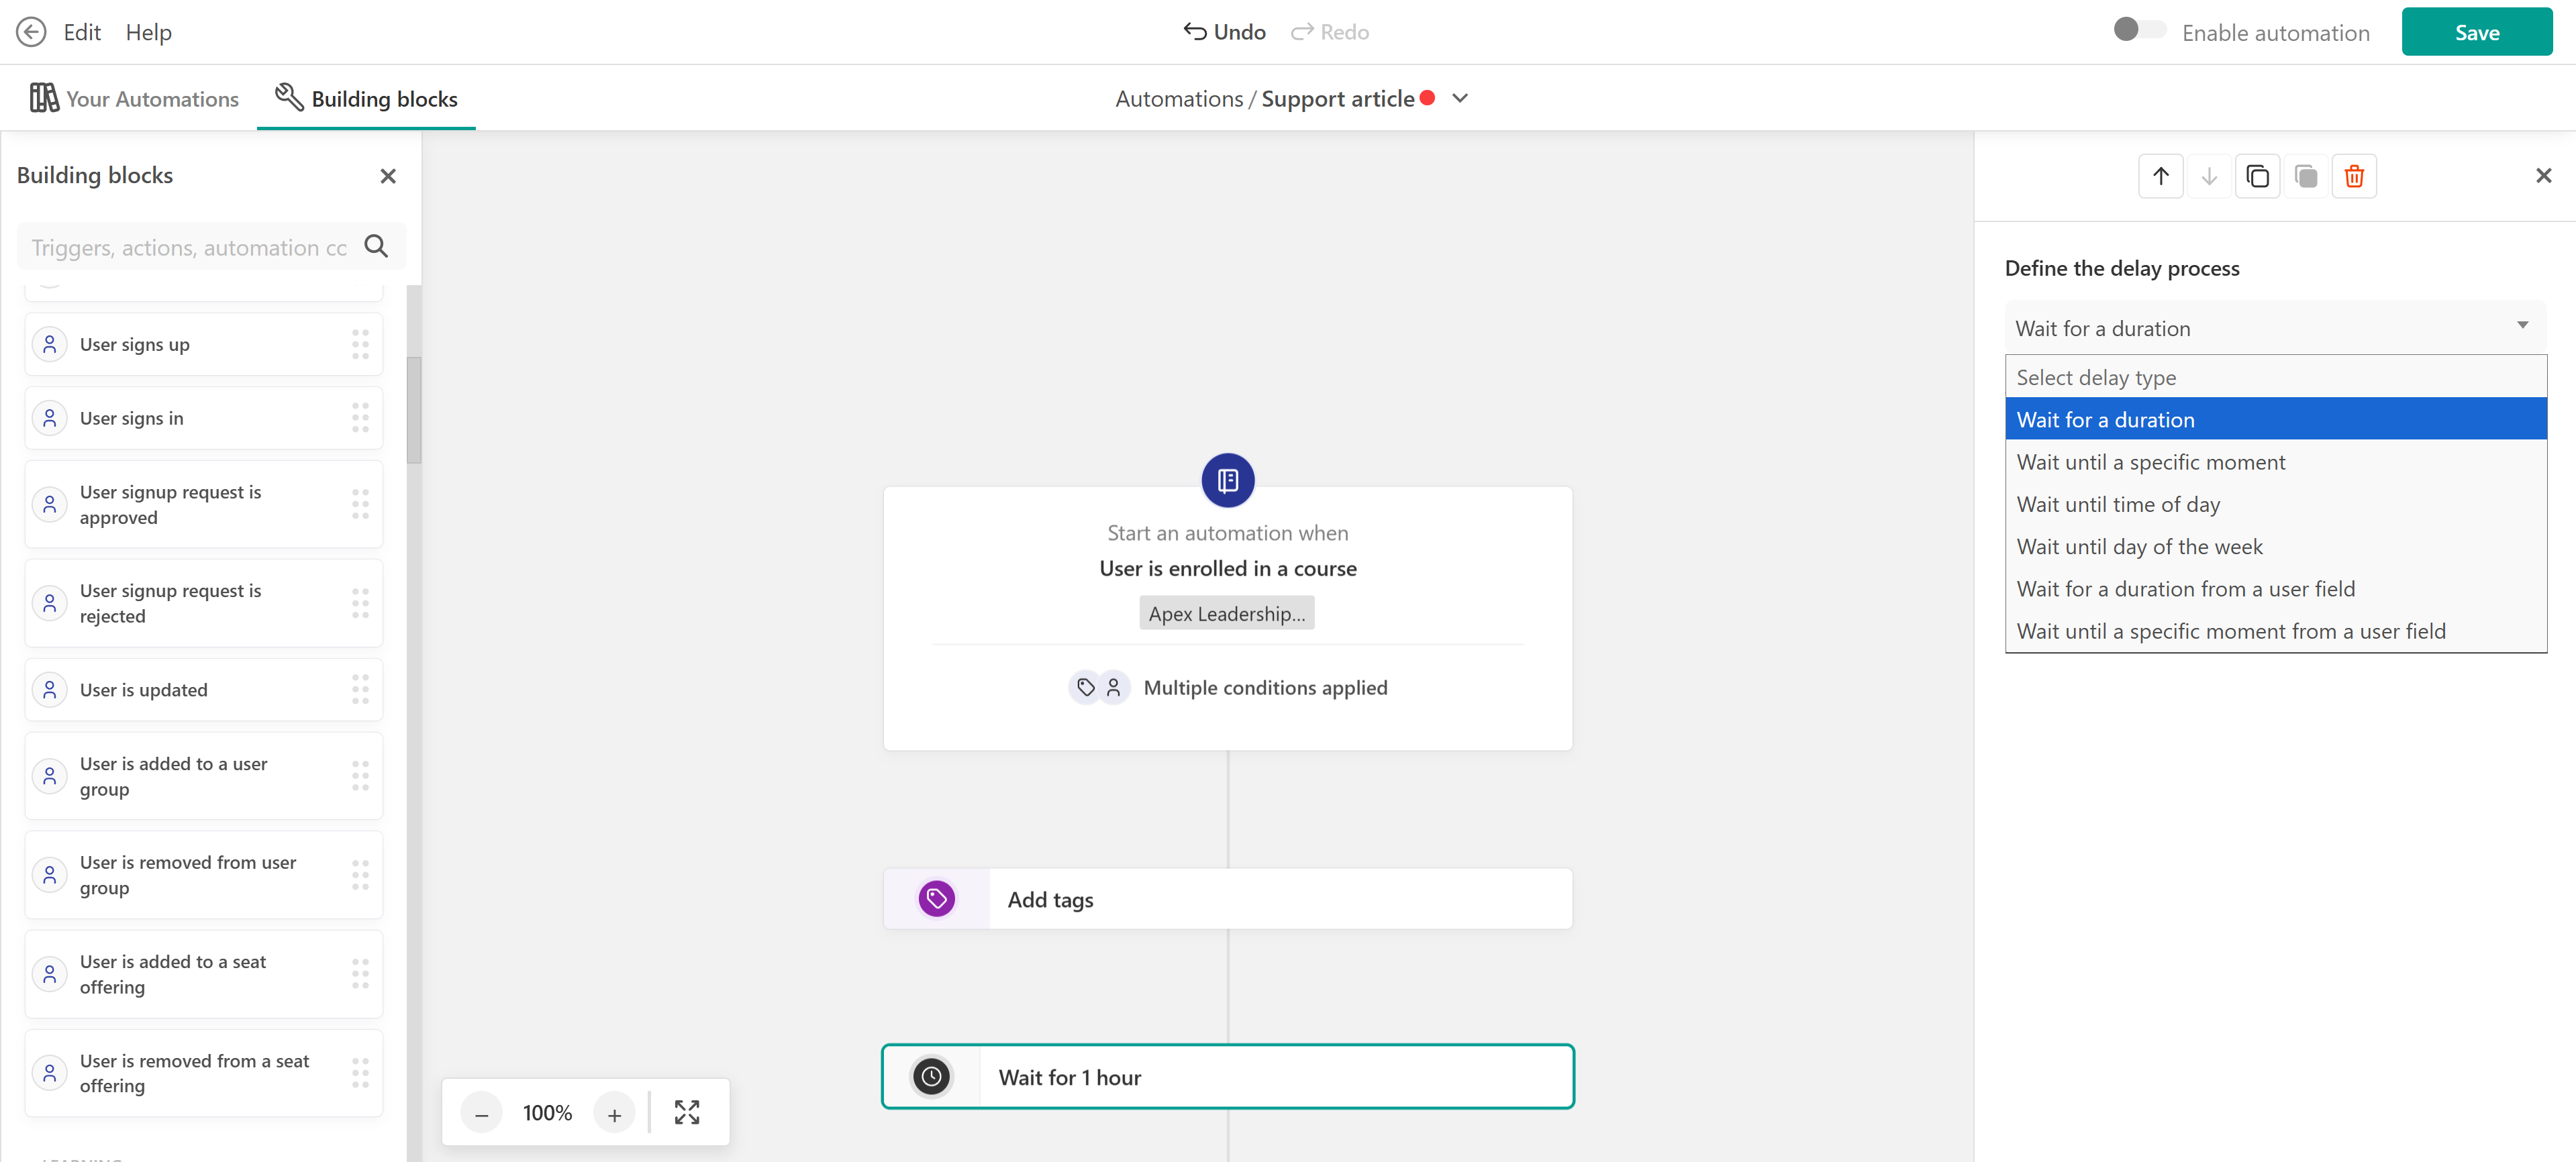Expand the Support article title chevron
2576x1162 pixels.
coord(1460,98)
